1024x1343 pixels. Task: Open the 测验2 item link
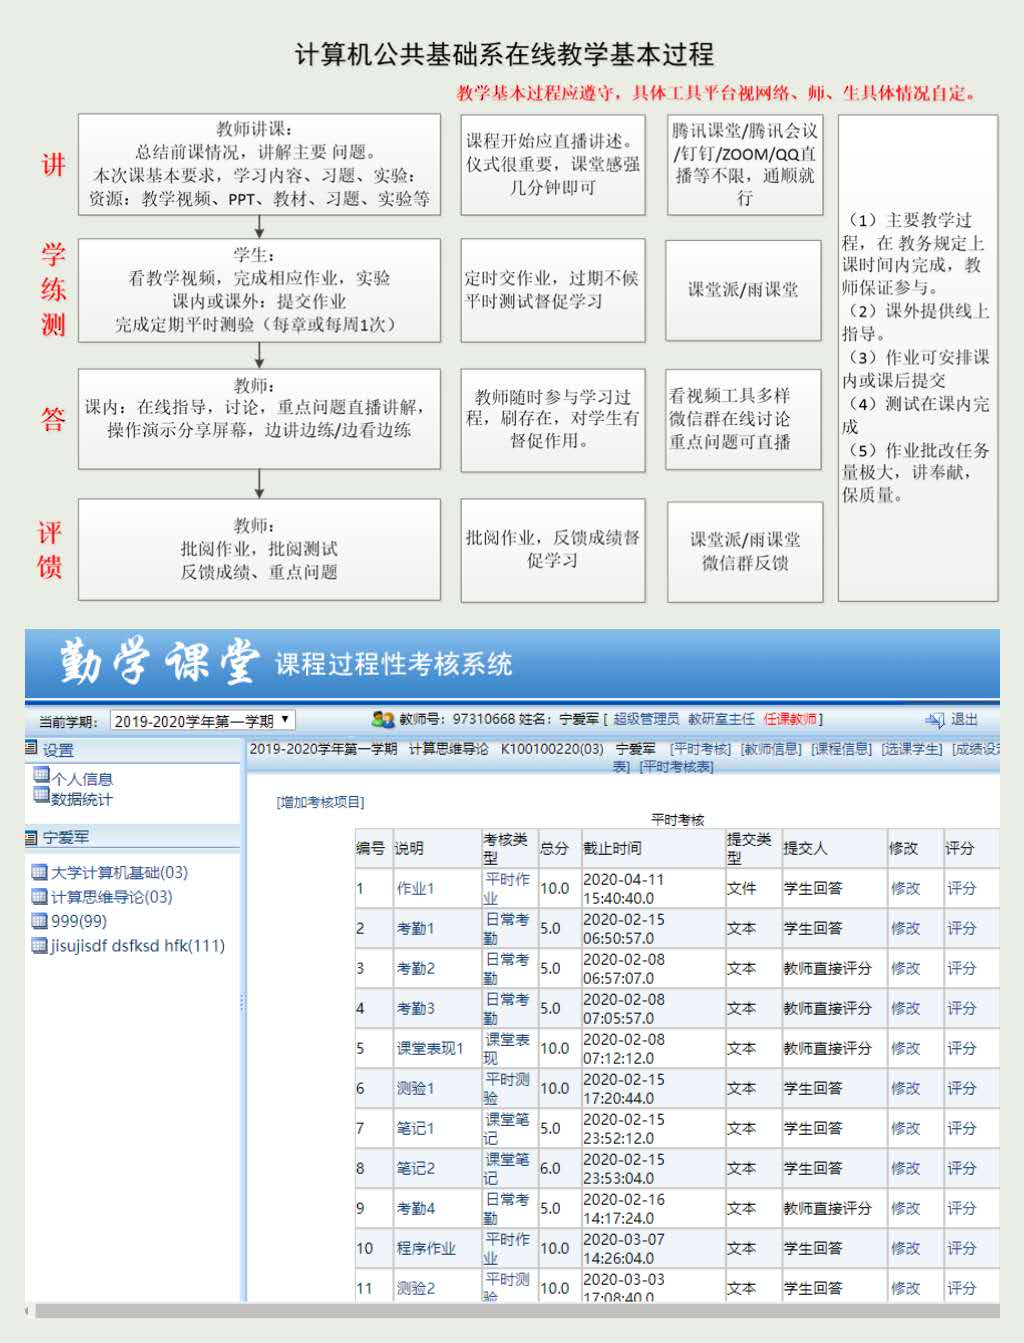tap(415, 1288)
